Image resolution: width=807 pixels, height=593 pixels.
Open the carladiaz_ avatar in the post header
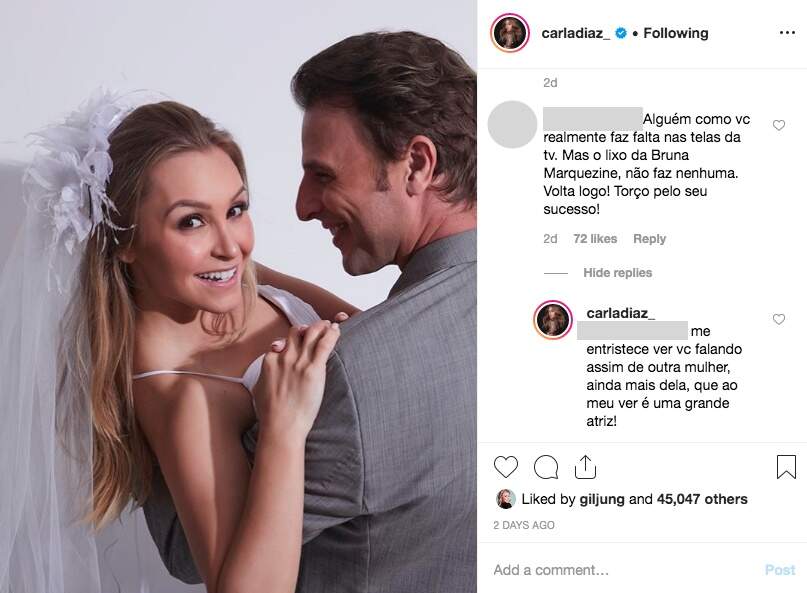pyautogui.click(x=509, y=33)
